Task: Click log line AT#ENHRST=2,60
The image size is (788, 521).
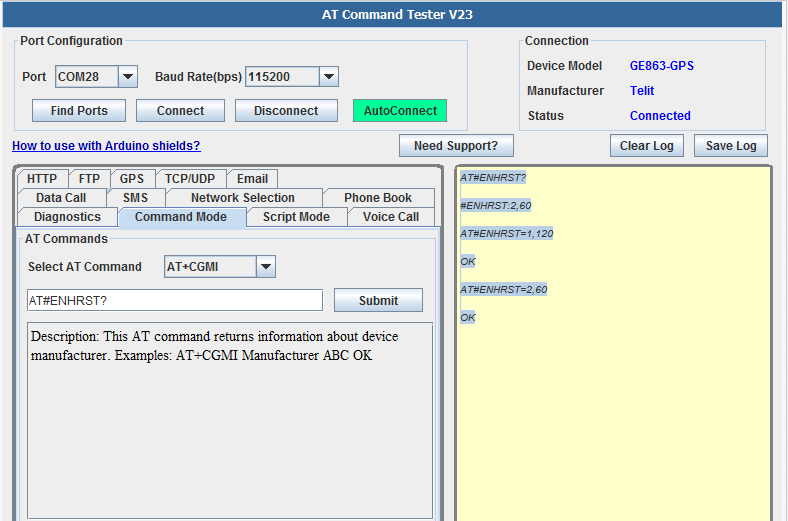Action: (504, 290)
